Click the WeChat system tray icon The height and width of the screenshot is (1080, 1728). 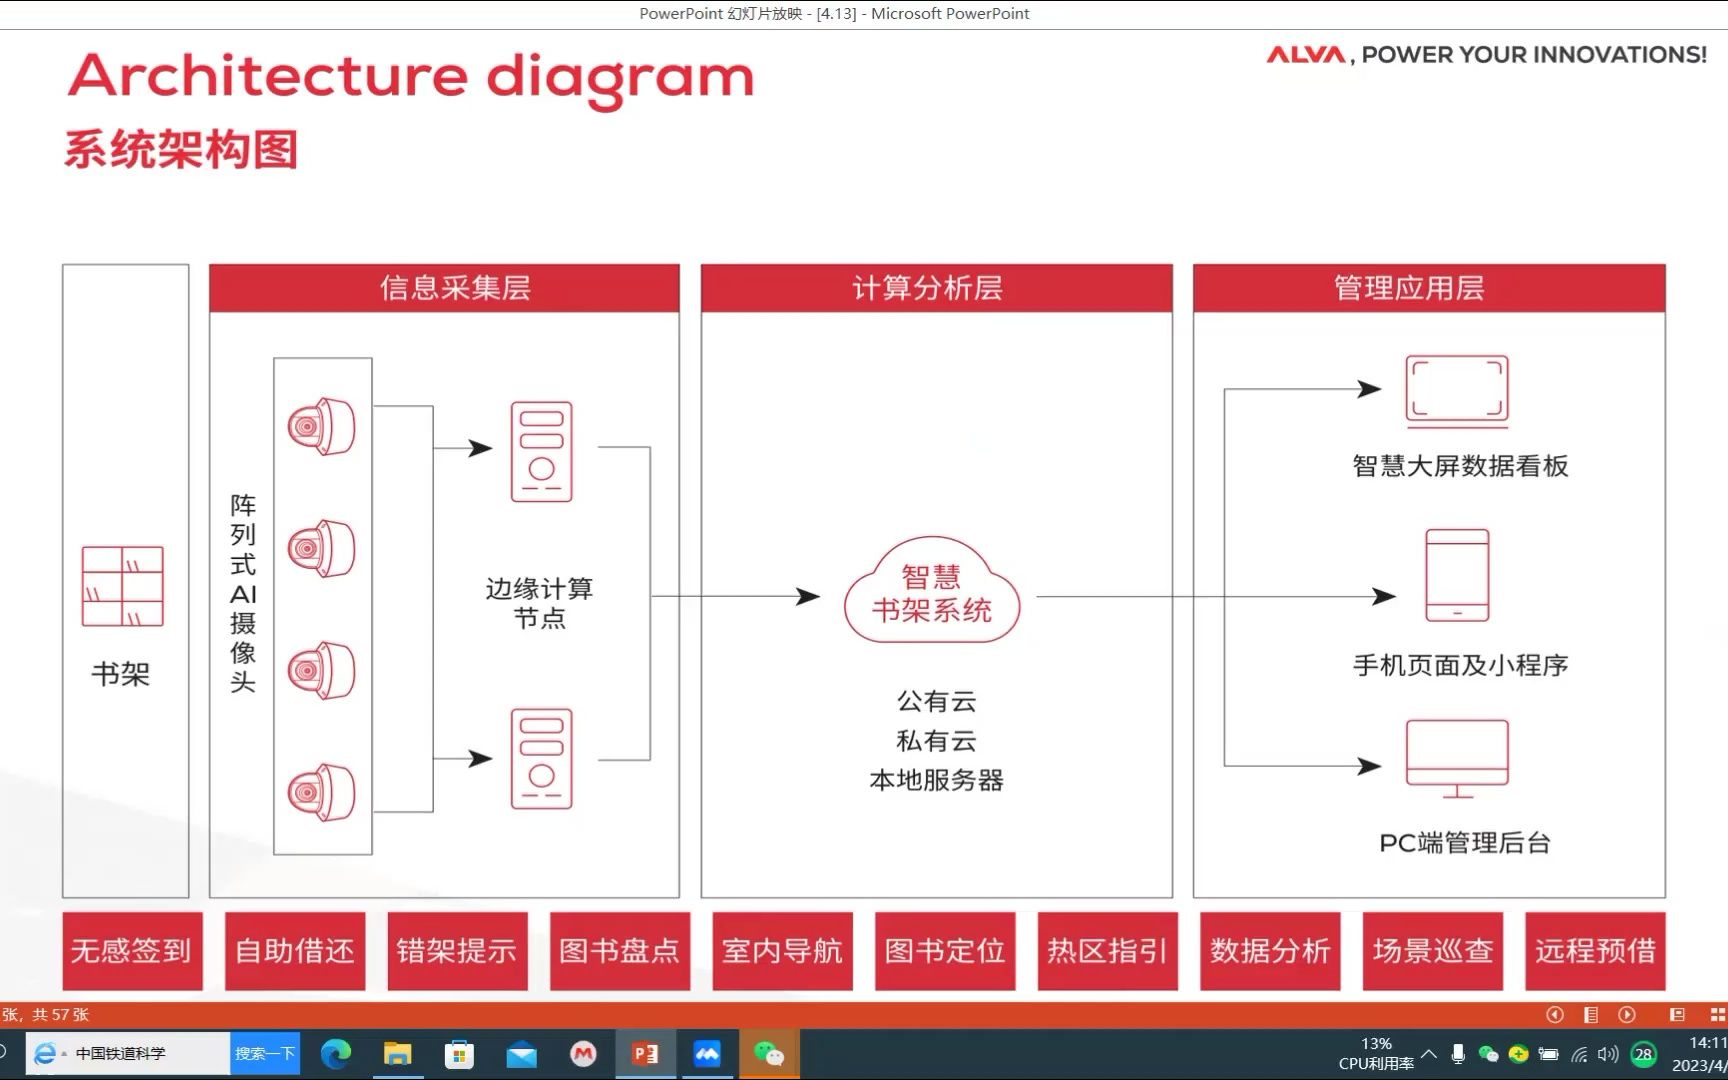(x=1488, y=1054)
